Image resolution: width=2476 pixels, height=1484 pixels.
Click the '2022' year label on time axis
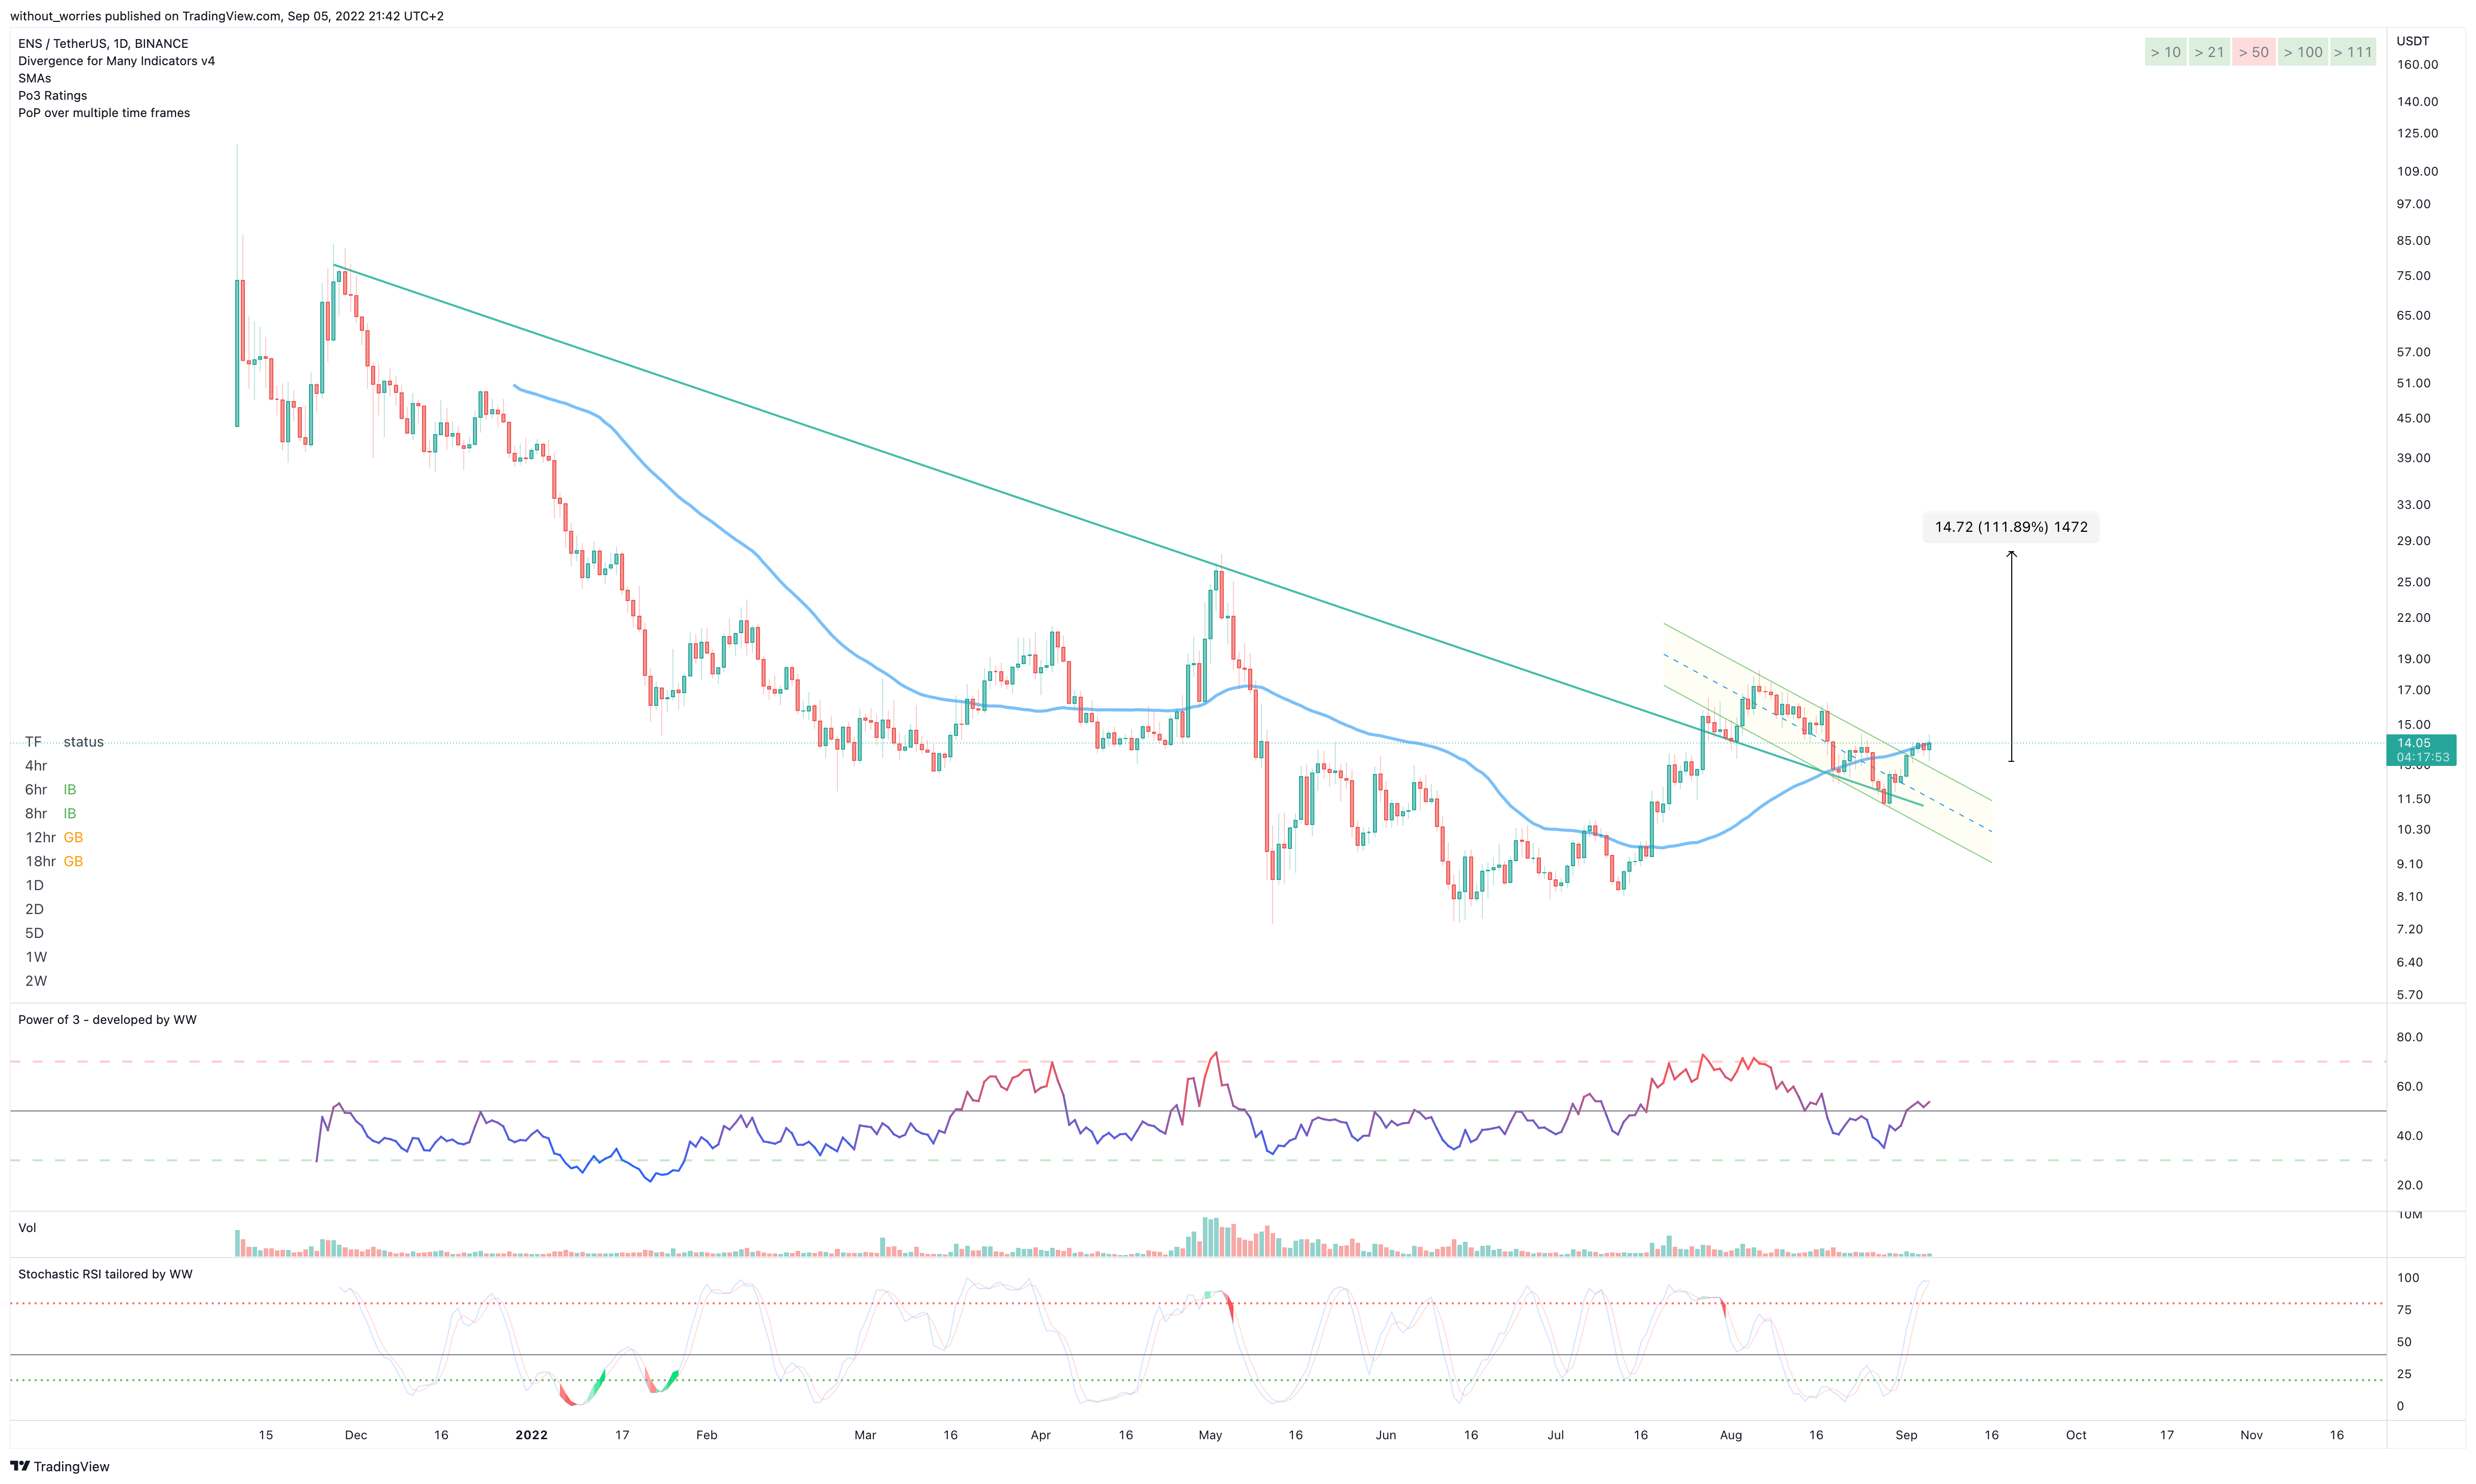click(531, 1435)
